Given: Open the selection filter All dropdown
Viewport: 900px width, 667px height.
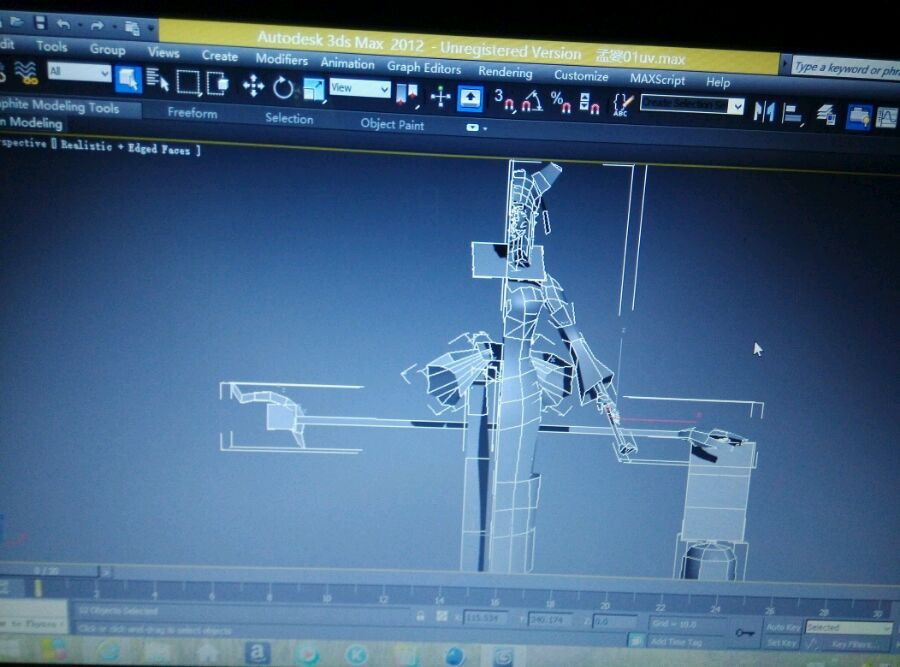Looking at the screenshot, I should (79, 72).
